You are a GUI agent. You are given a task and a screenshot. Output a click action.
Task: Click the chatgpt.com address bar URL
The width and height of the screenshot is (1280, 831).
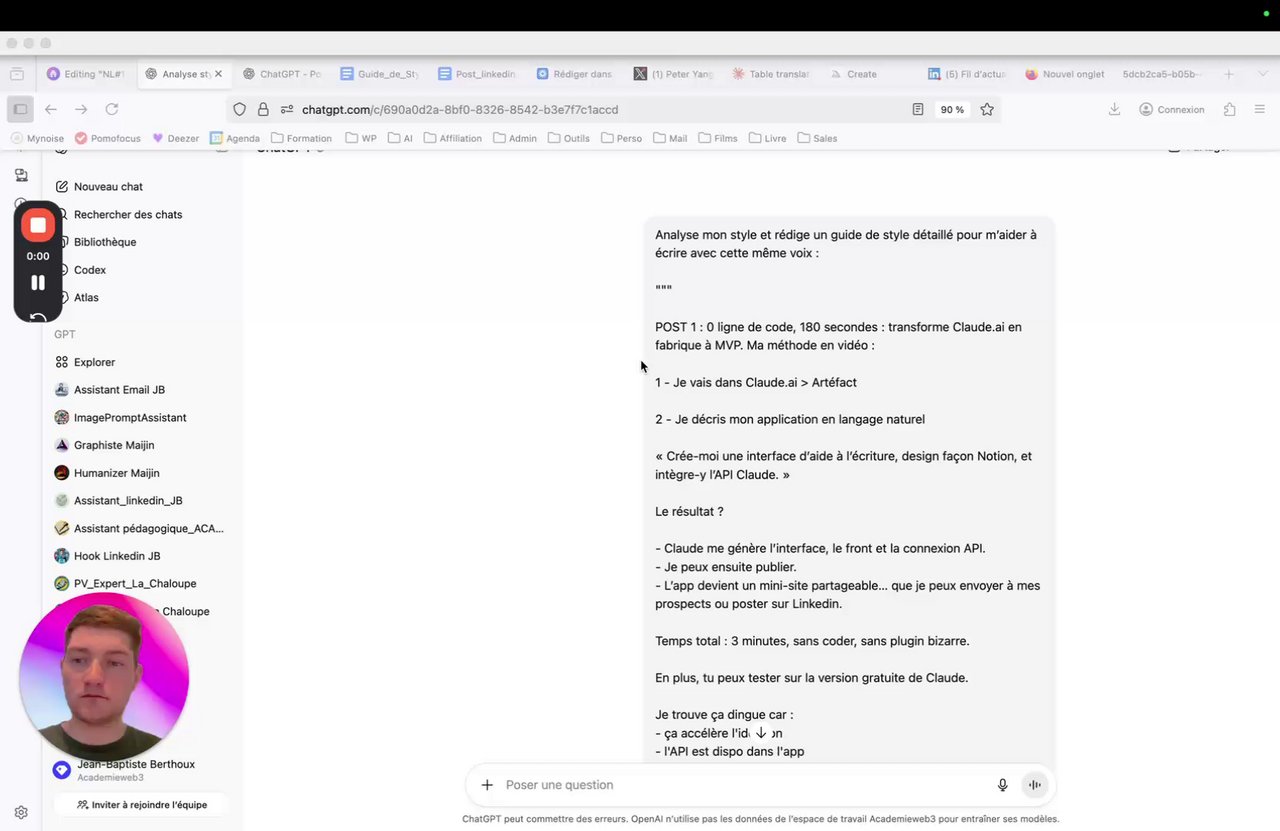tap(460, 109)
